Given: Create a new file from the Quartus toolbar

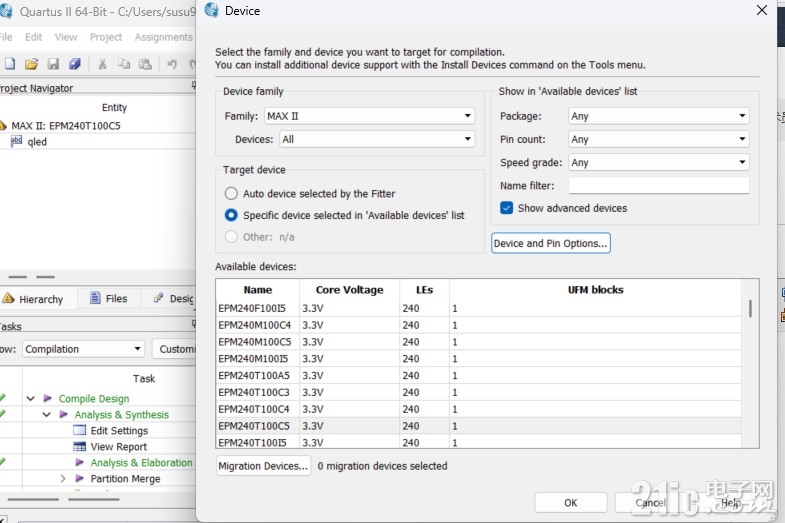Looking at the screenshot, I should 10,64.
